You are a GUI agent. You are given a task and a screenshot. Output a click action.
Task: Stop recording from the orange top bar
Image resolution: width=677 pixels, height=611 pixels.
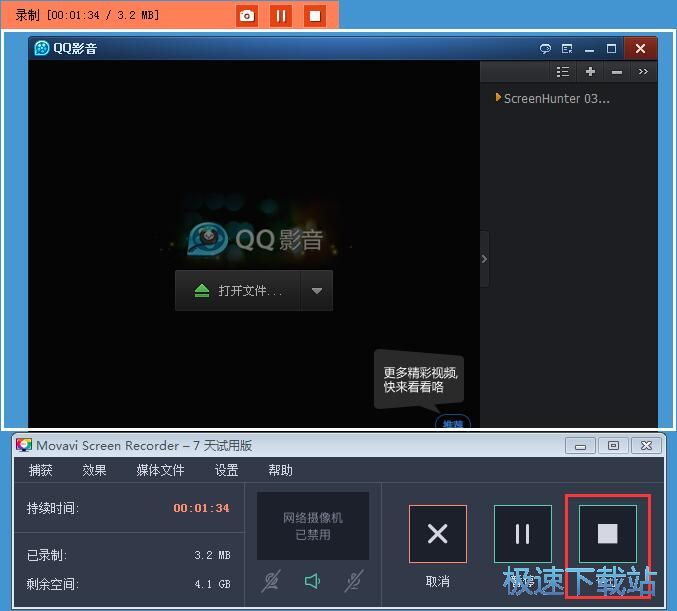(315, 16)
